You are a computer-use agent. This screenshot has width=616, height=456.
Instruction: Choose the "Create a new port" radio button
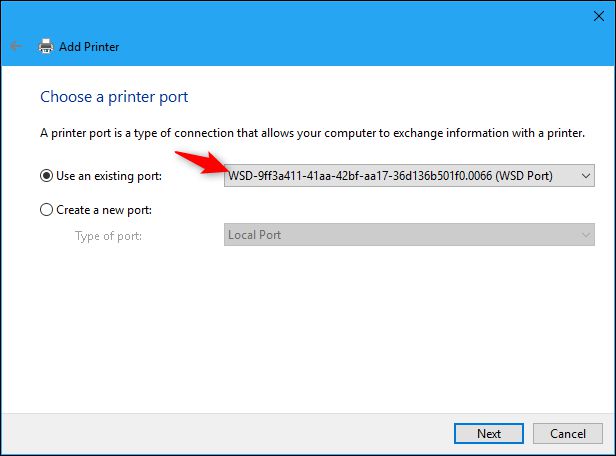46,210
